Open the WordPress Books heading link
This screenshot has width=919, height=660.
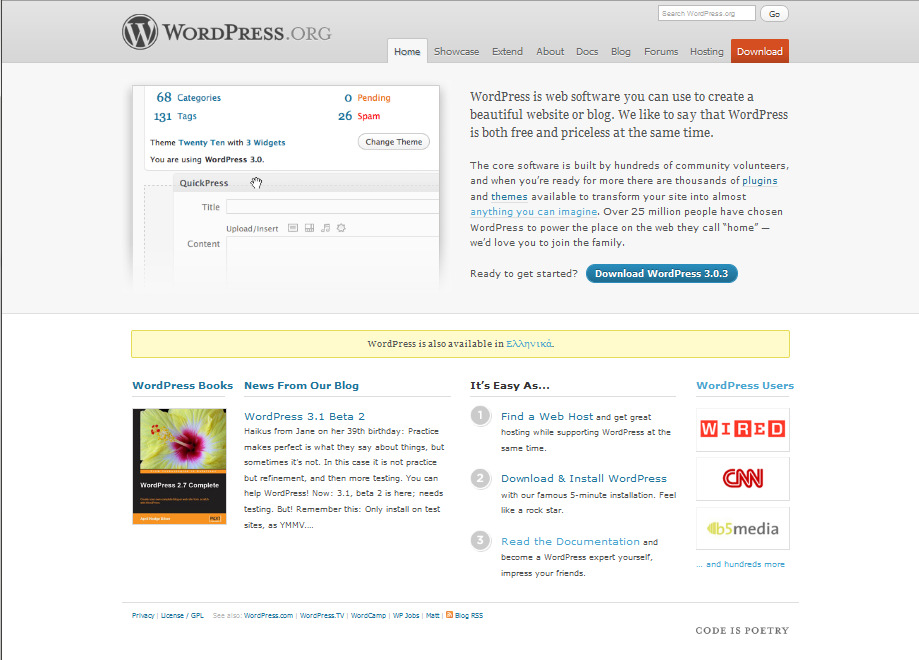[x=182, y=385]
